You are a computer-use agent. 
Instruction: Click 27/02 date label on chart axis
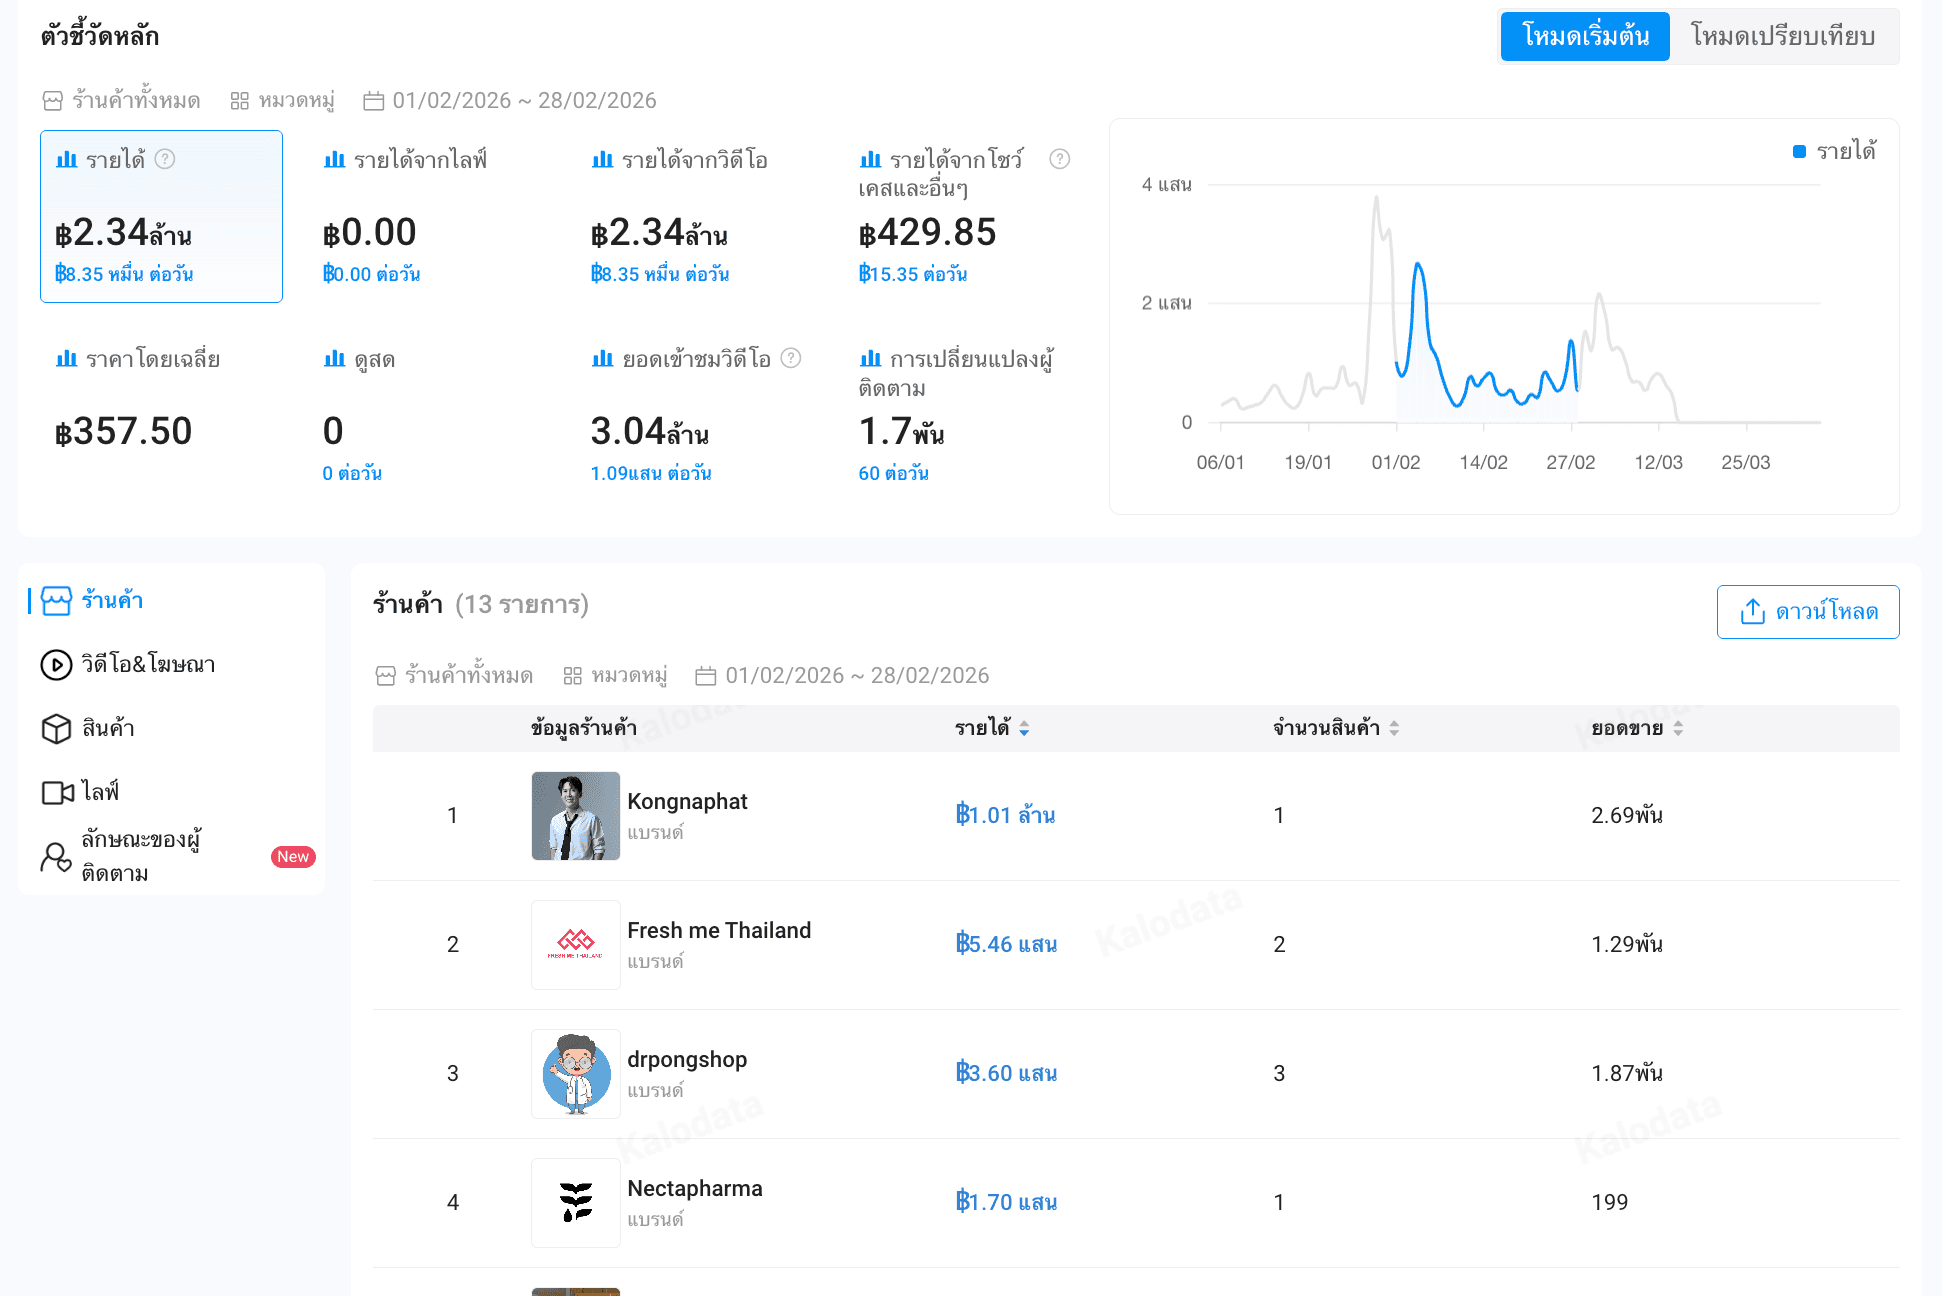pos(1571,463)
